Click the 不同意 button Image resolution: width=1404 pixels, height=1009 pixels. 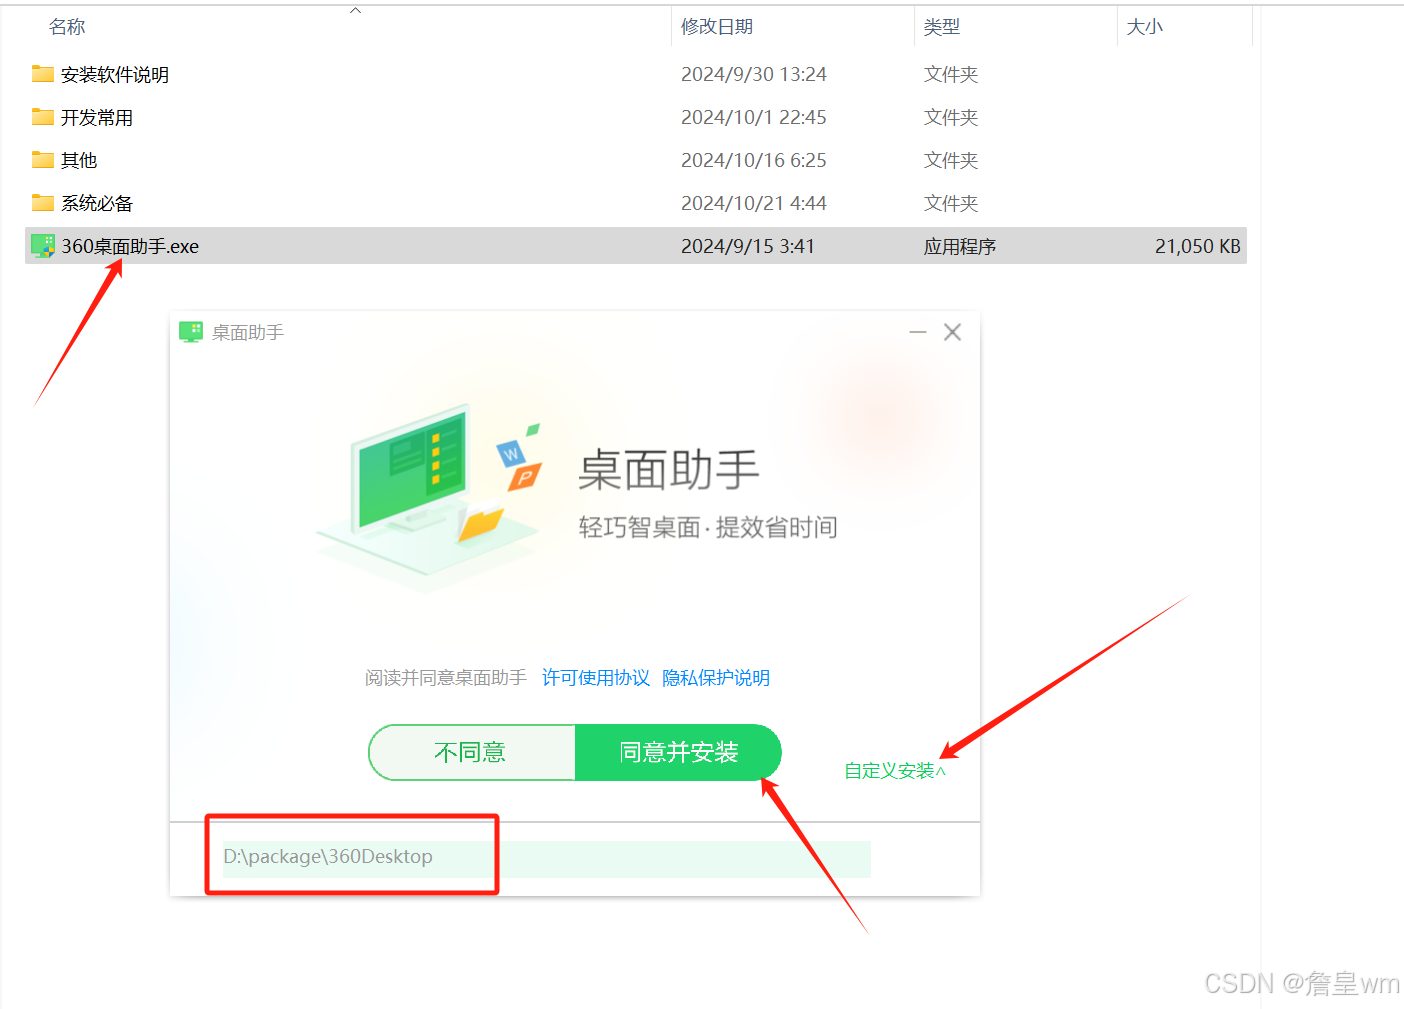472,752
